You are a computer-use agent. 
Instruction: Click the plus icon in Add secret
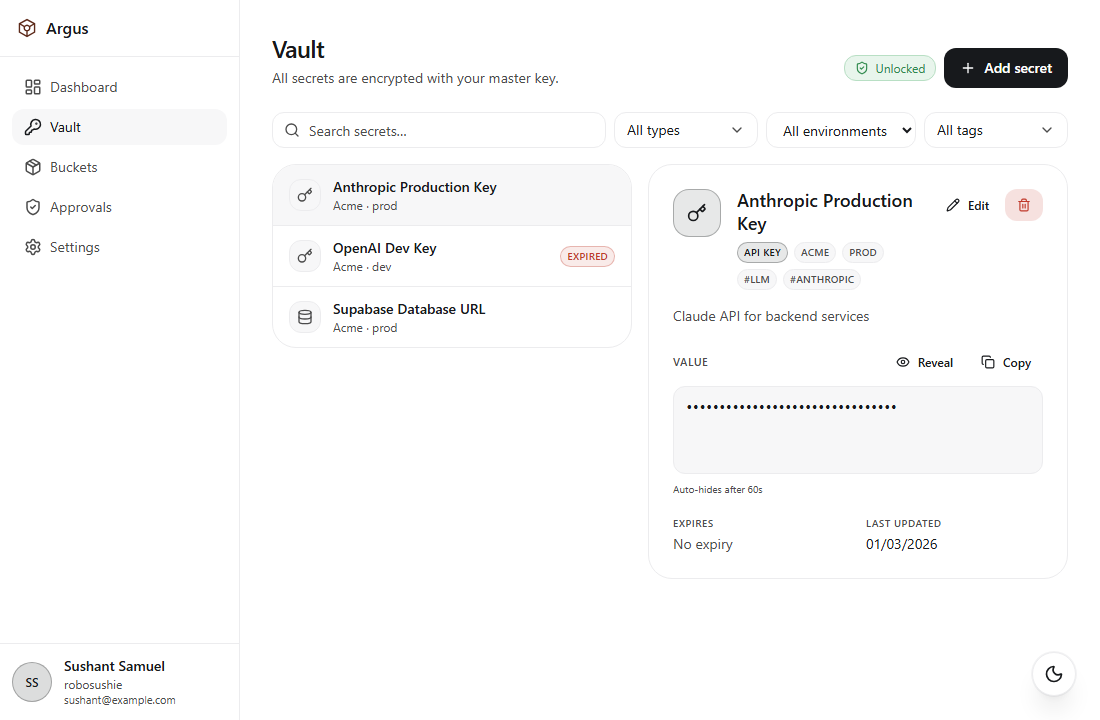pyautogui.click(x=967, y=68)
